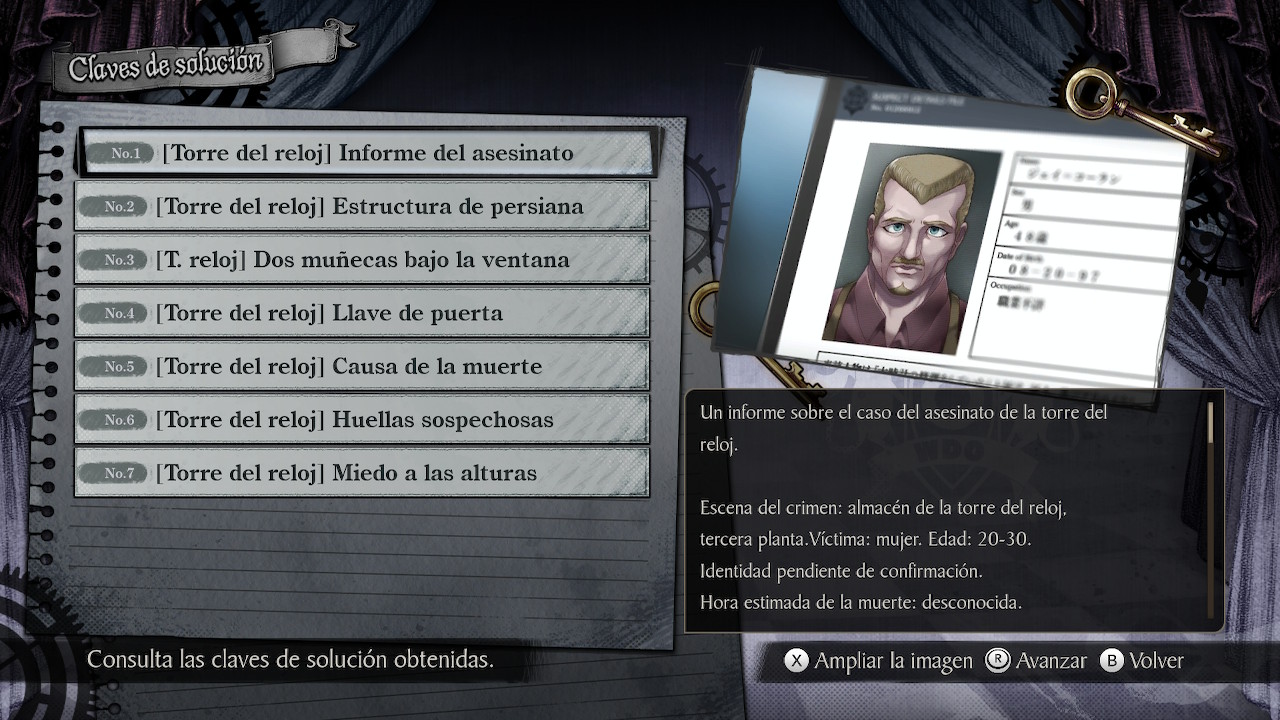Click the R button icon for Avanzar
1280x720 pixels.
pyautogui.click(x=997, y=661)
